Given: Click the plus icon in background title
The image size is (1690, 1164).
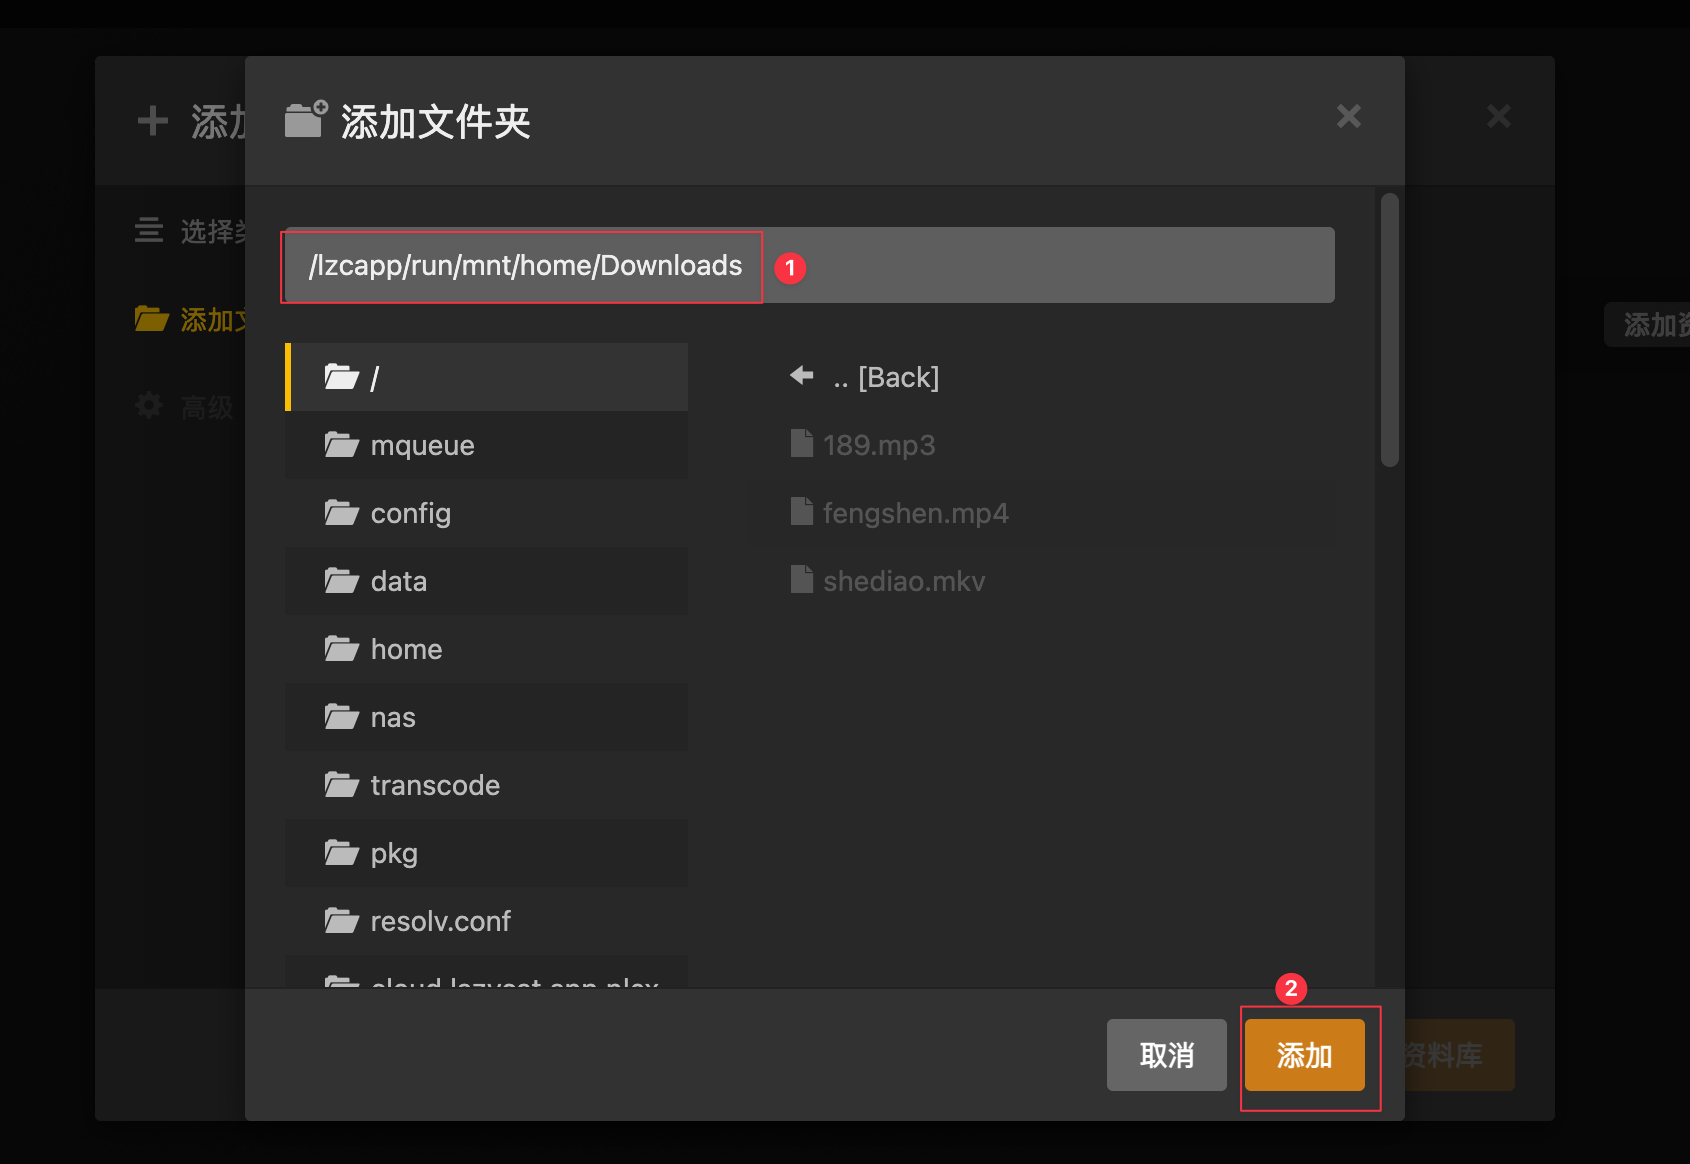Looking at the screenshot, I should coord(153,121).
